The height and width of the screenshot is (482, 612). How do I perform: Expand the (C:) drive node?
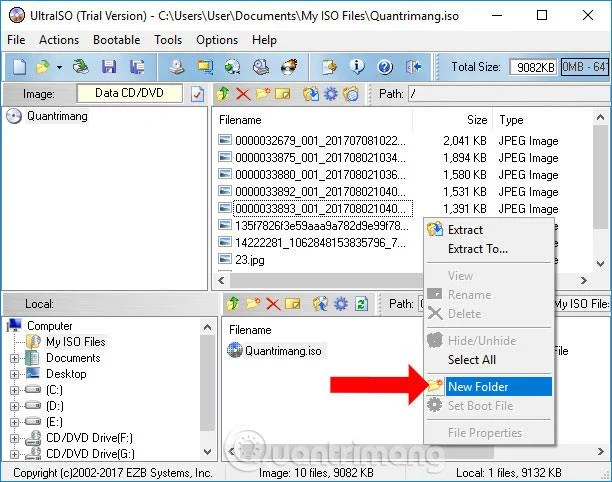(14, 390)
